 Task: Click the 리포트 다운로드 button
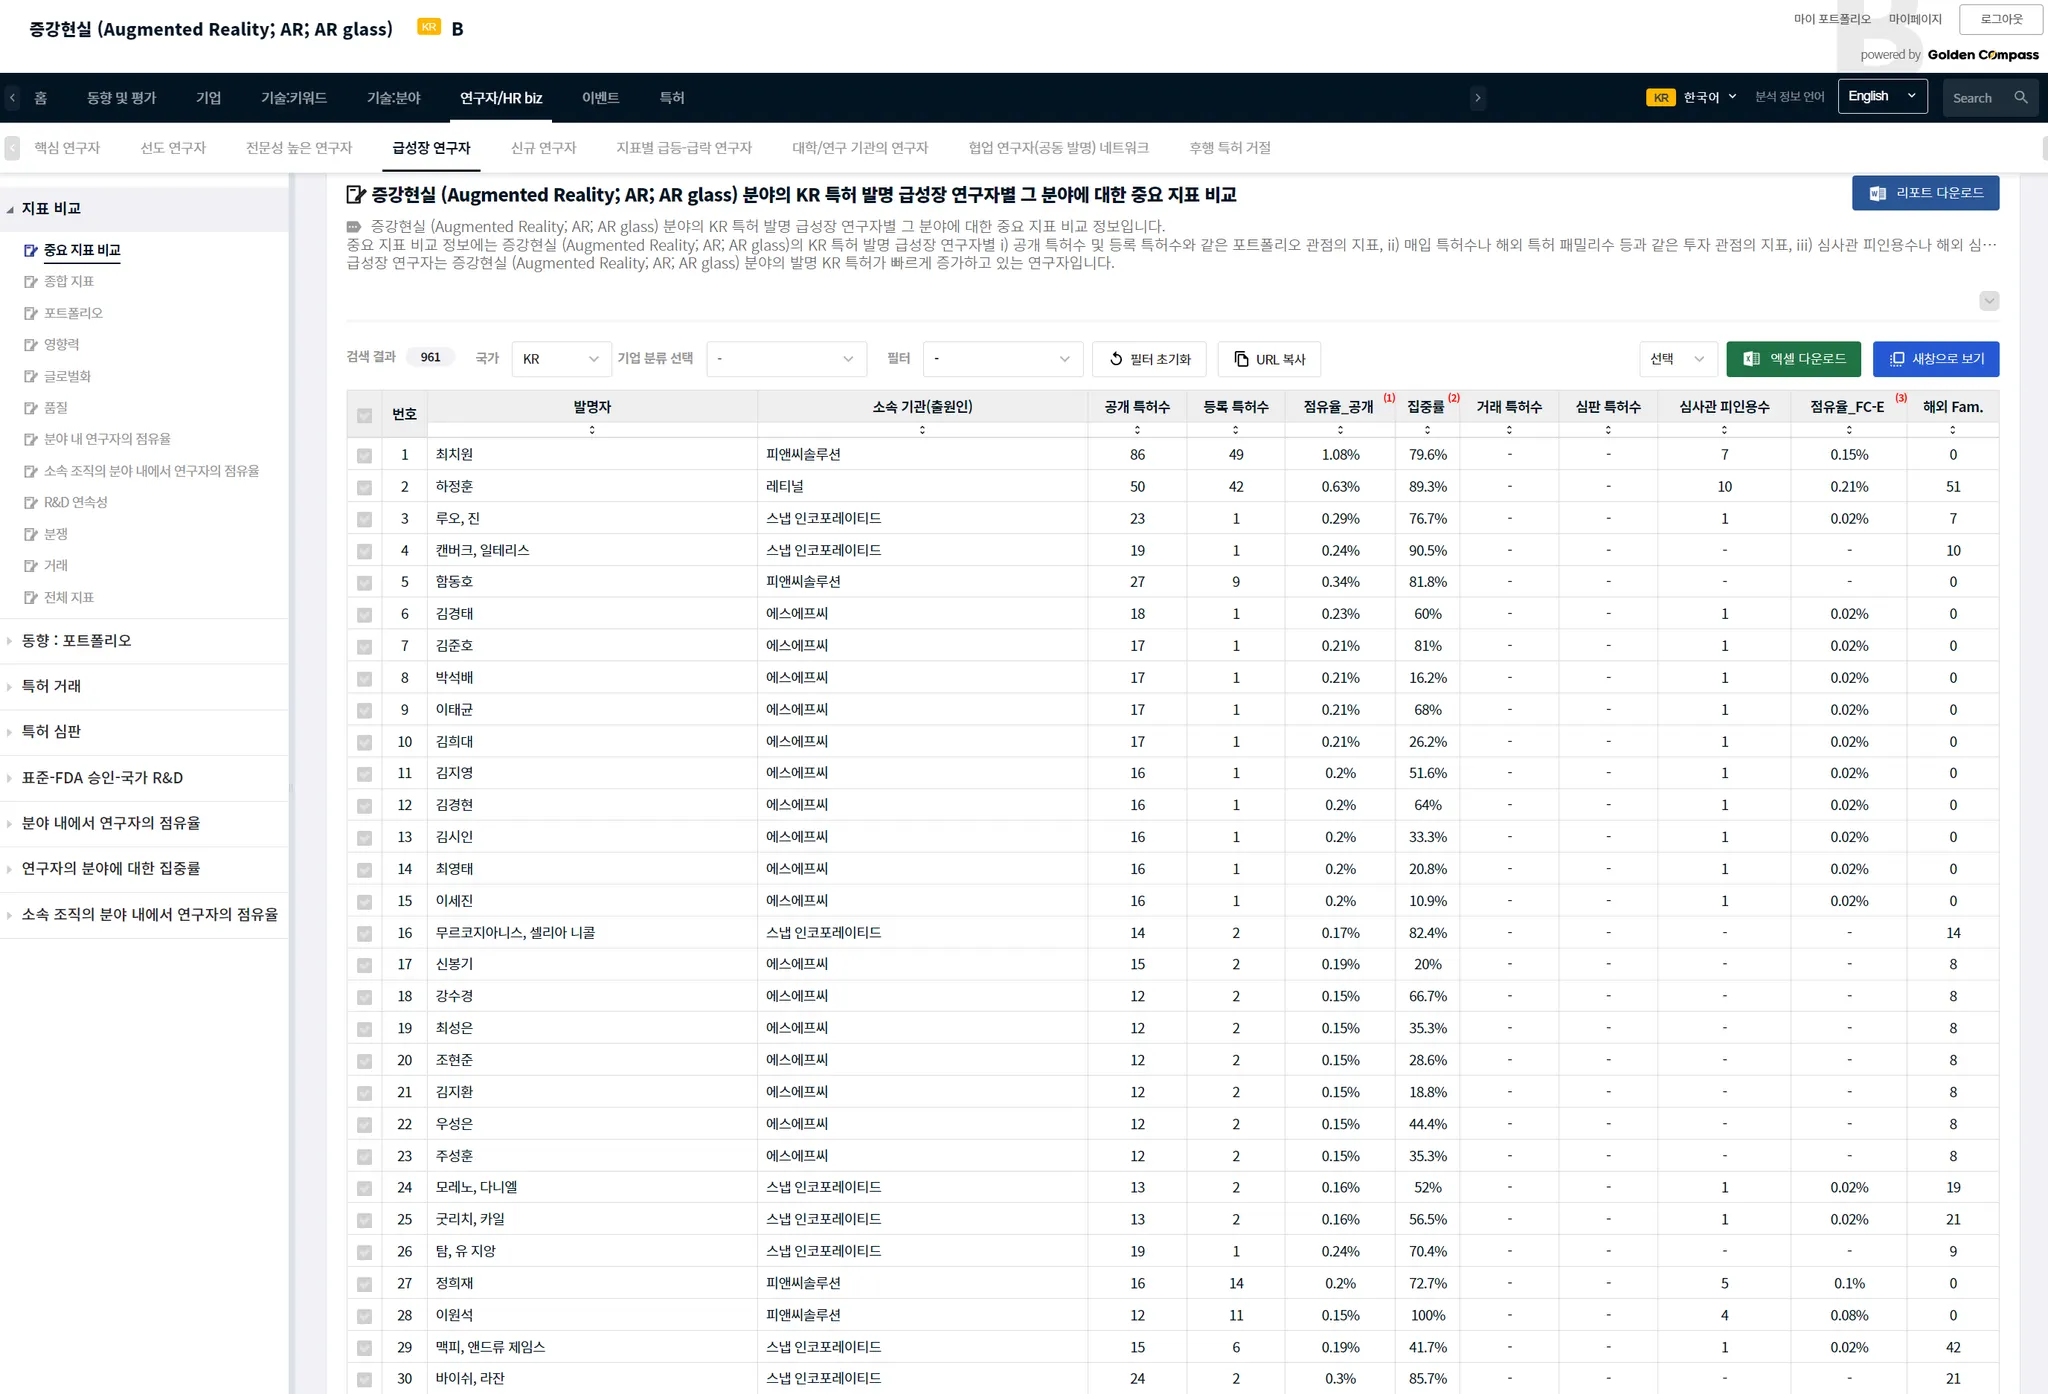(1925, 193)
